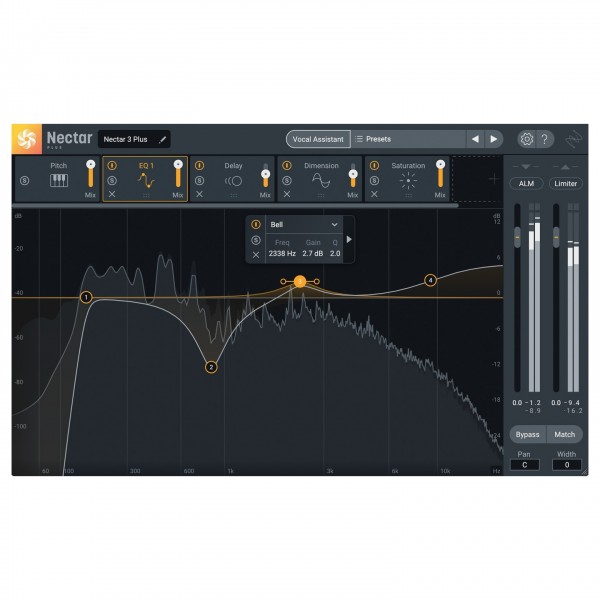Click the 2.0 Q value

(335, 253)
